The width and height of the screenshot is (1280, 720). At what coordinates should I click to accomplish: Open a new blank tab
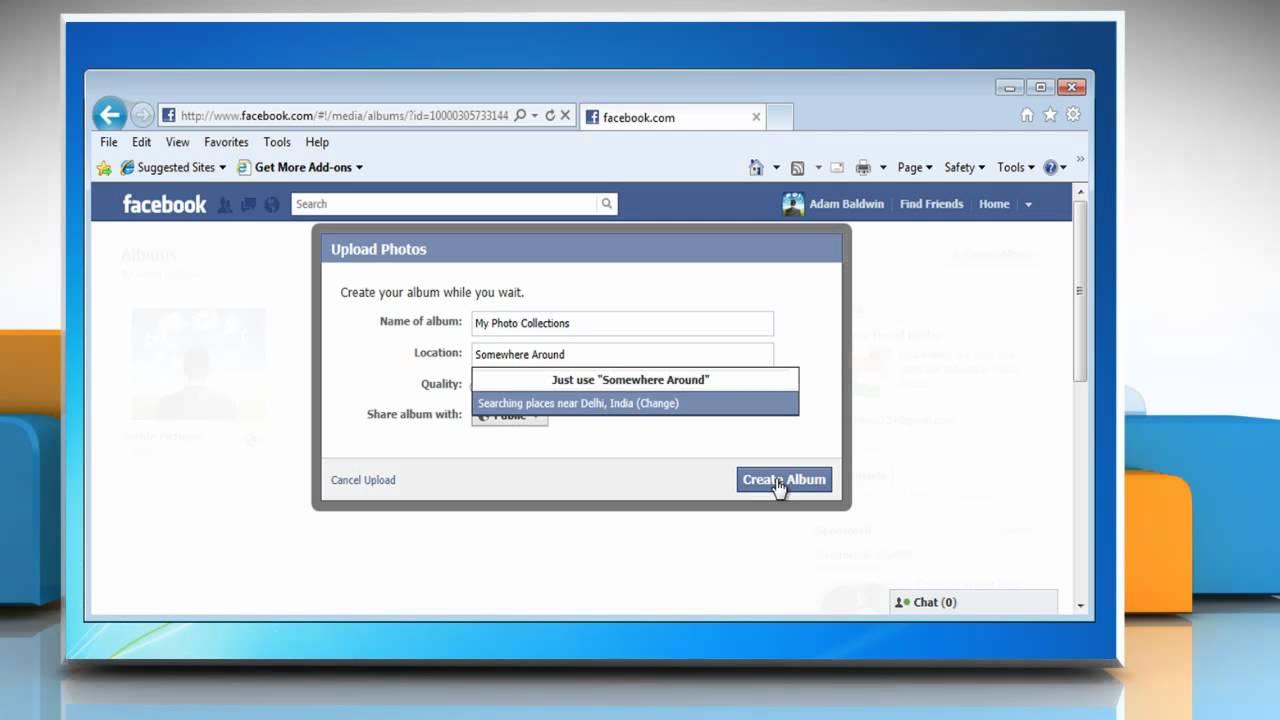coord(780,117)
